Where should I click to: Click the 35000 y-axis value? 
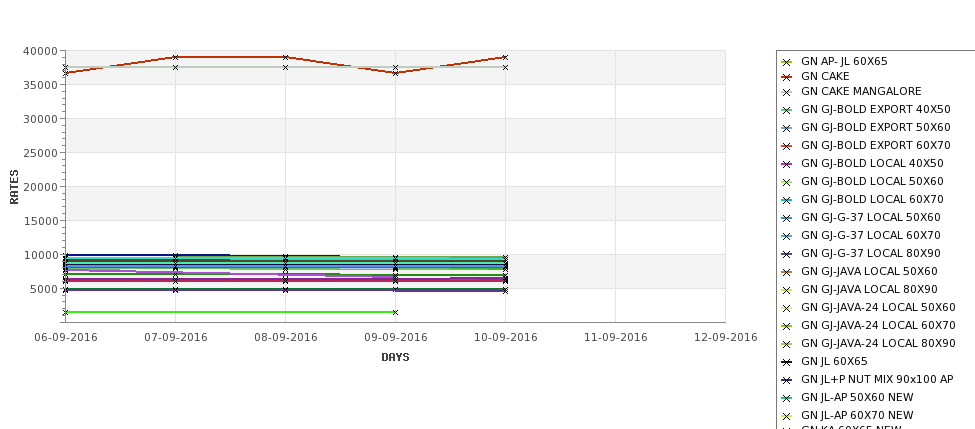click(41, 85)
